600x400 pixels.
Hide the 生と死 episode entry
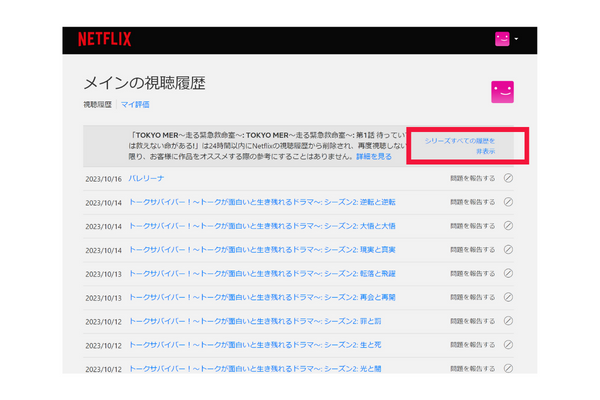pos(508,345)
